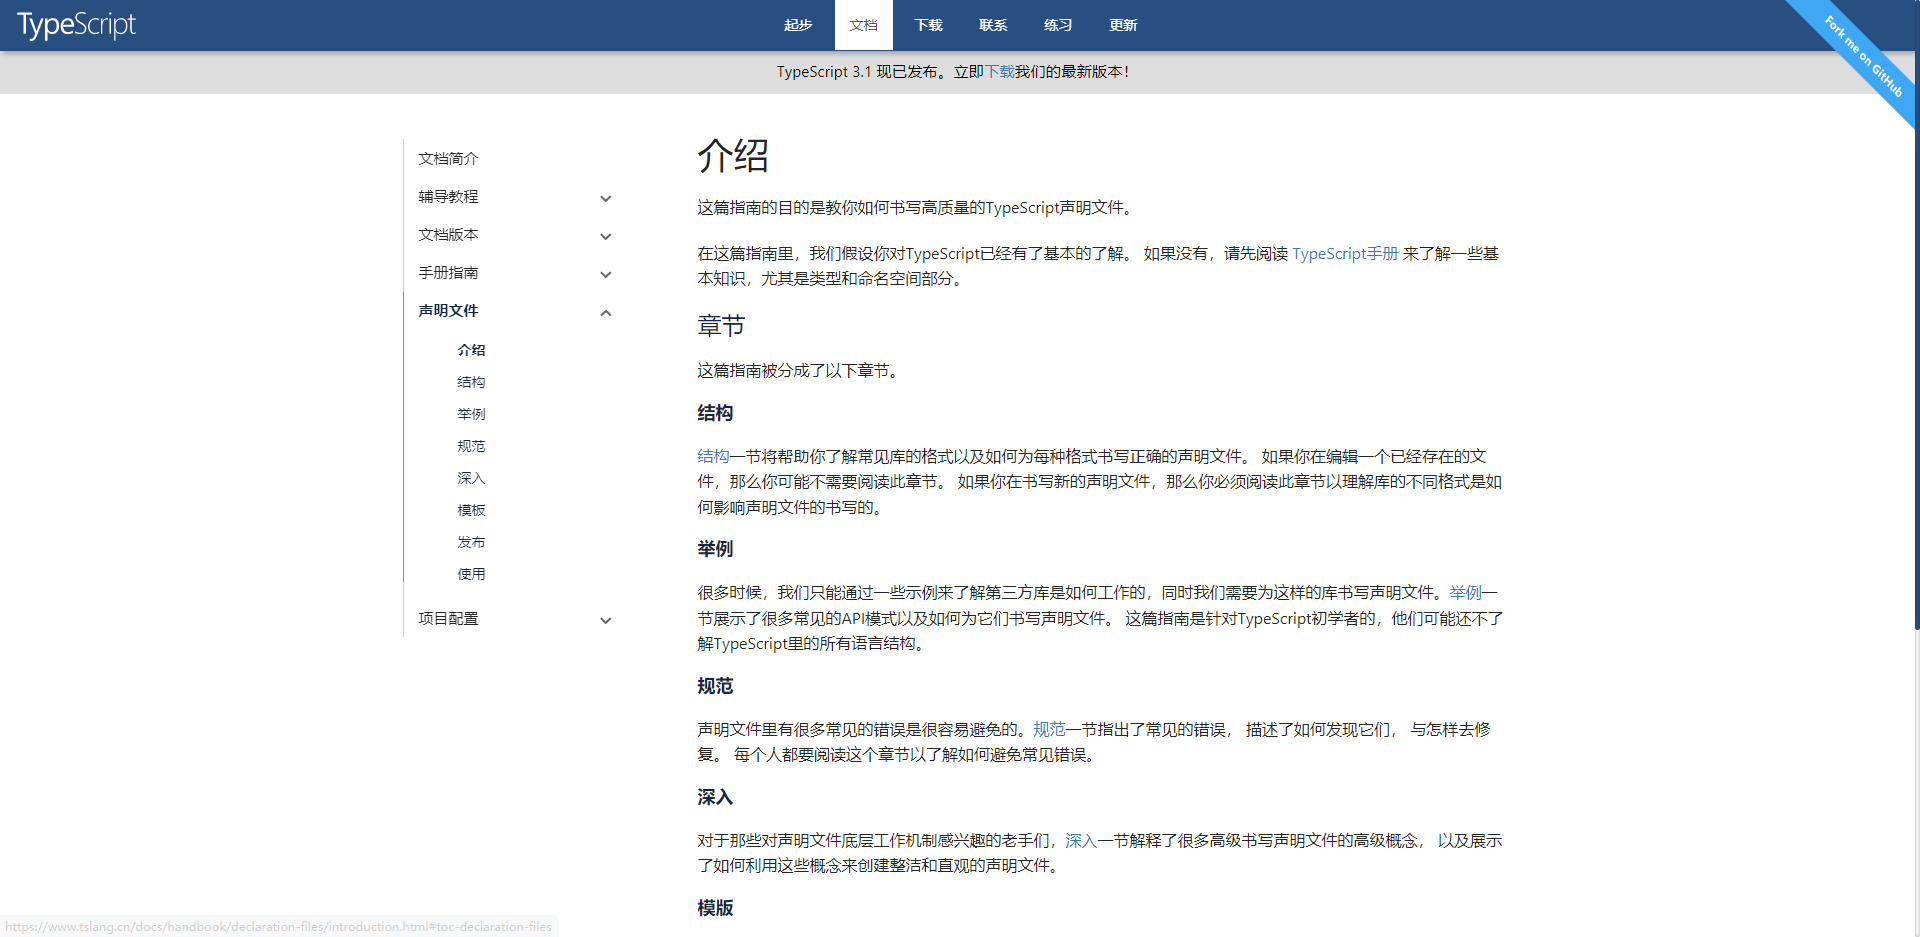Click the 手册指南 sidebar label
The image size is (1920, 937).
click(x=448, y=273)
